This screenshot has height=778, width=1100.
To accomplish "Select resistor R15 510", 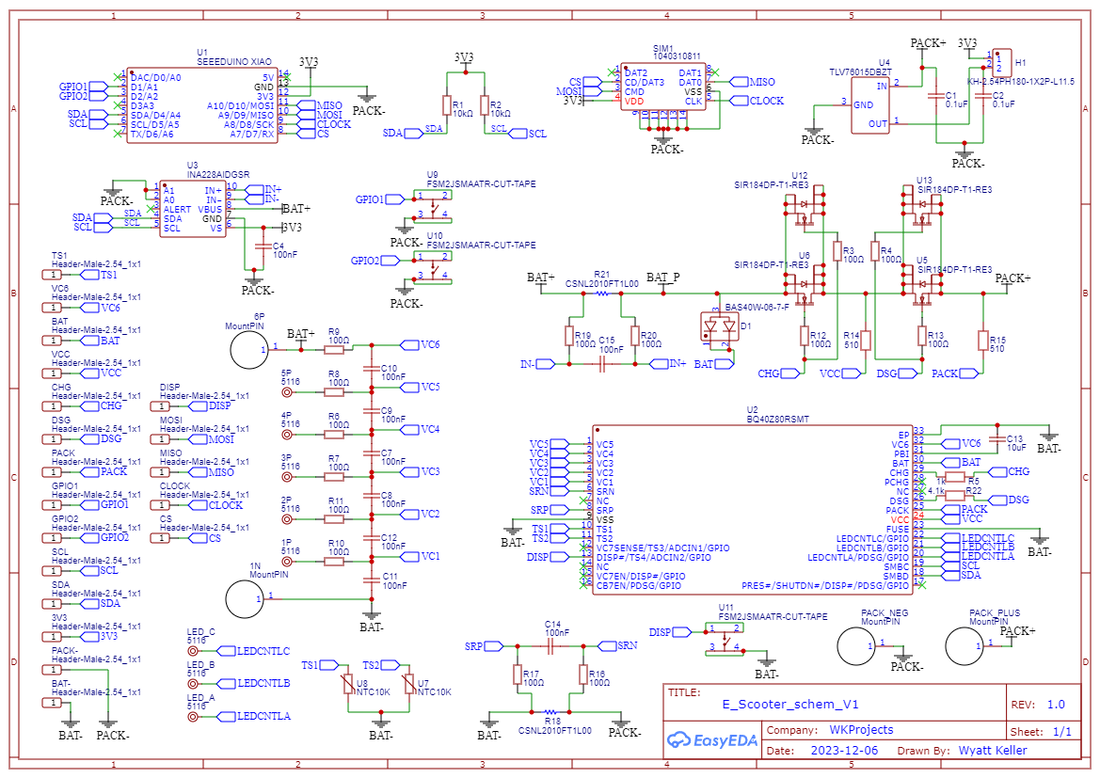I will [x=983, y=340].
